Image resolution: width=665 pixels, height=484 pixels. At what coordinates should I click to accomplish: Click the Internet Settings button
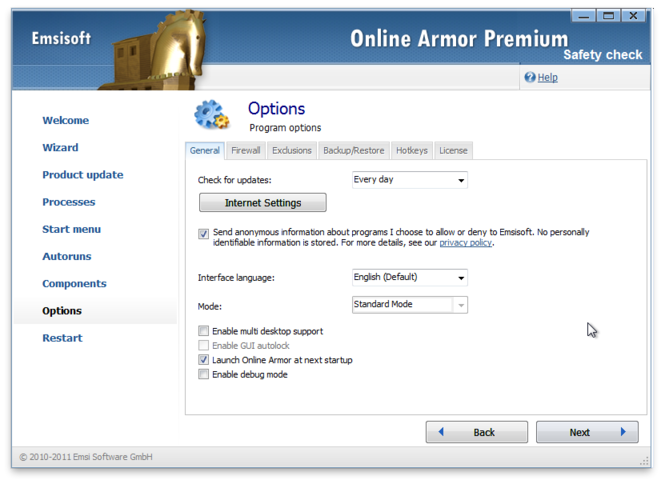click(x=263, y=203)
